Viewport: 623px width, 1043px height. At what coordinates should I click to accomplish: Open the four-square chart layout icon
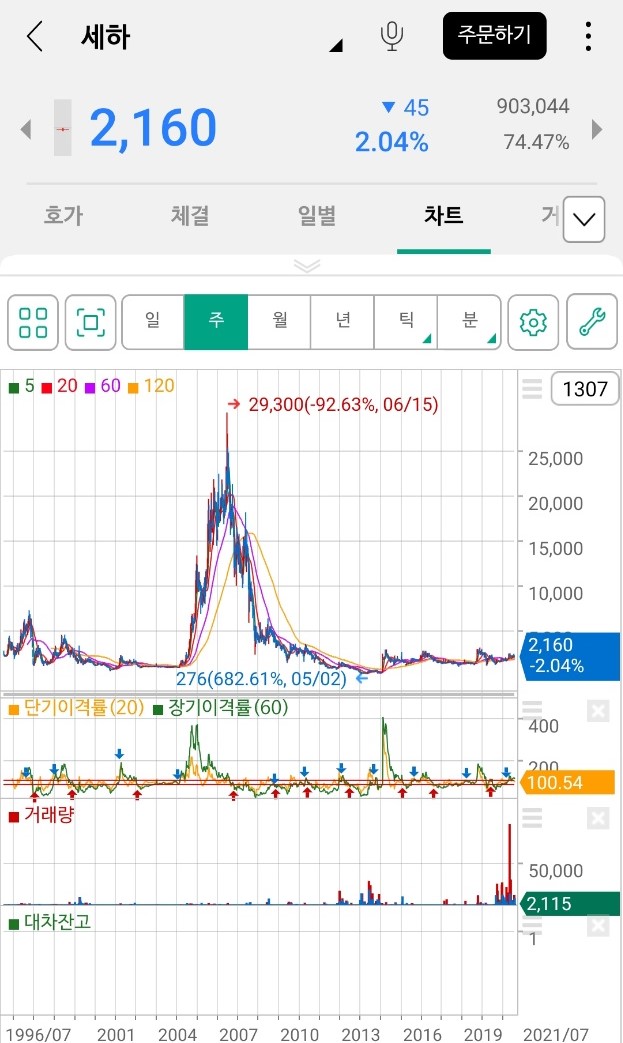tap(33, 323)
